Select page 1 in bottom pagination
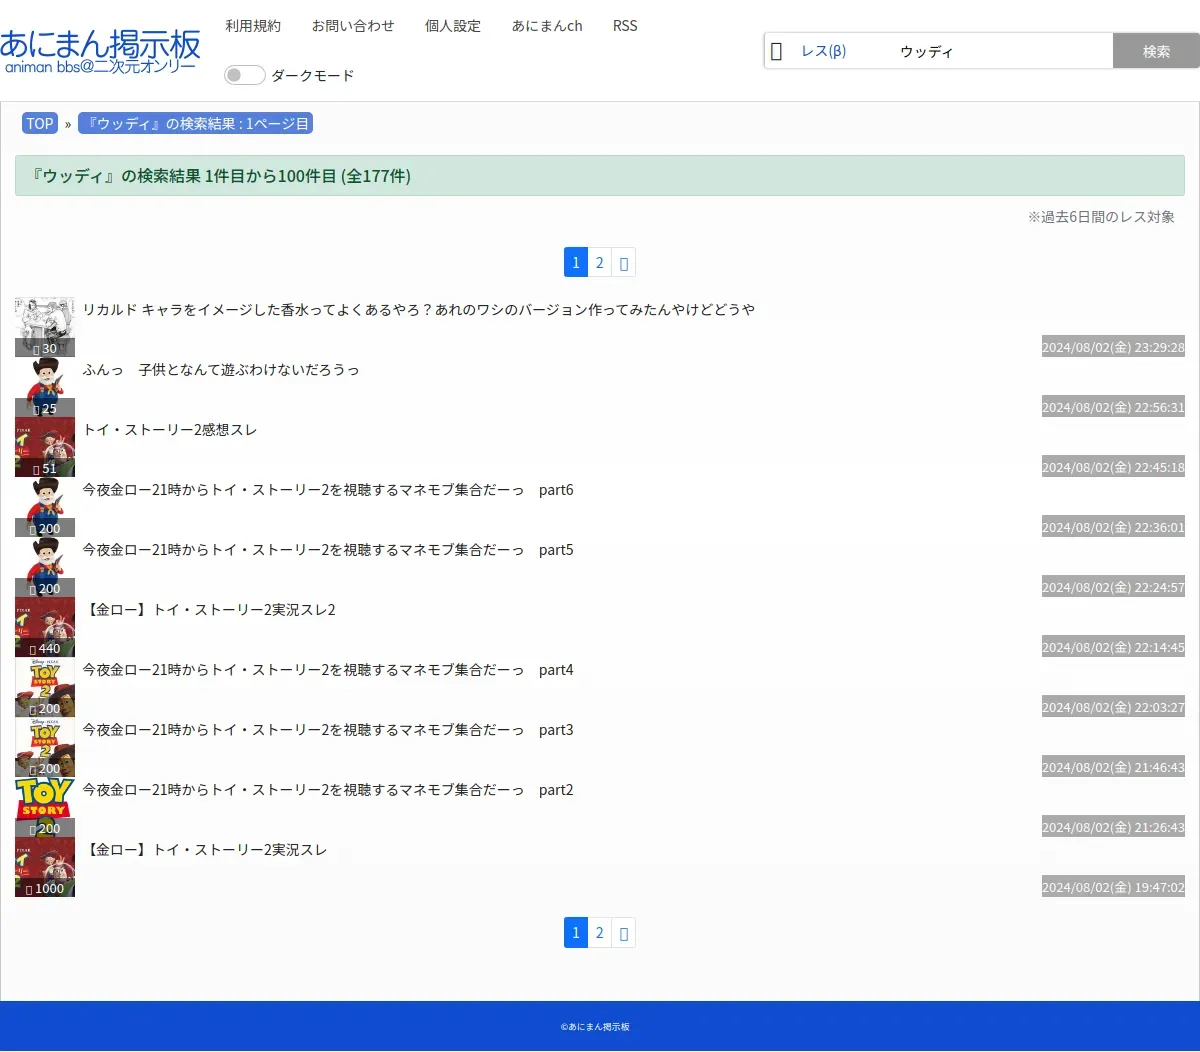 [x=576, y=933]
